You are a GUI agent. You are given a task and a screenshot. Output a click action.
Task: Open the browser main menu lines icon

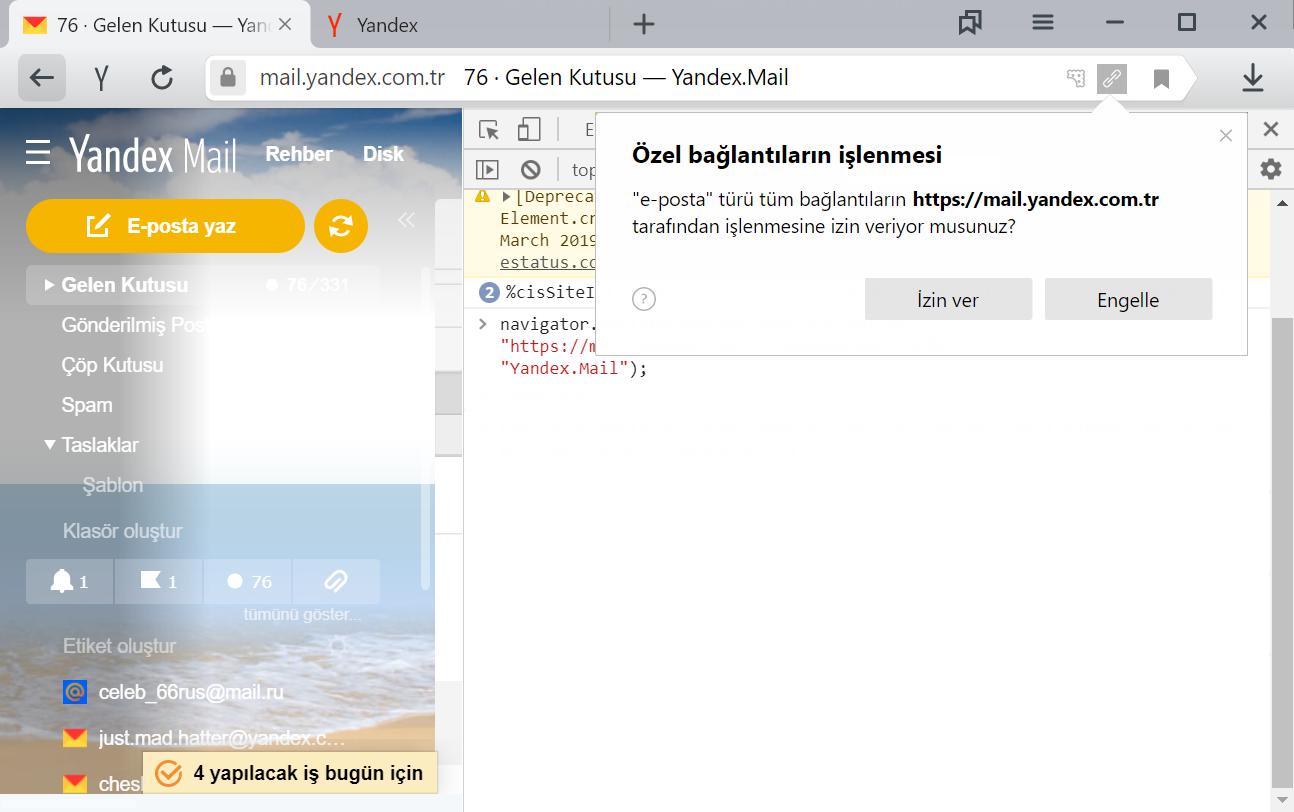tap(1042, 22)
